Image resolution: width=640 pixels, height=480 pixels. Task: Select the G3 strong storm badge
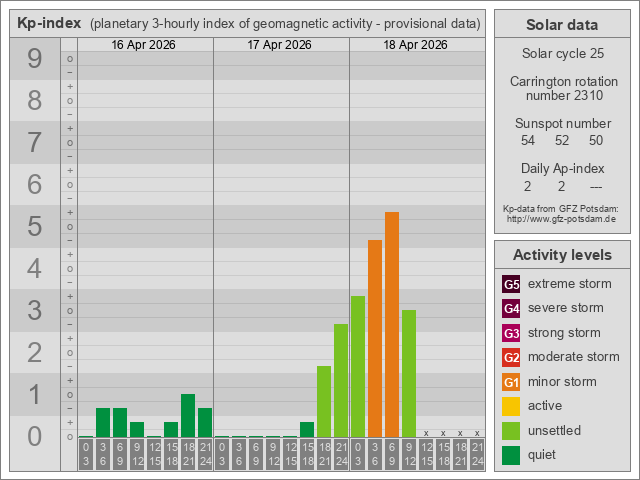511,333
